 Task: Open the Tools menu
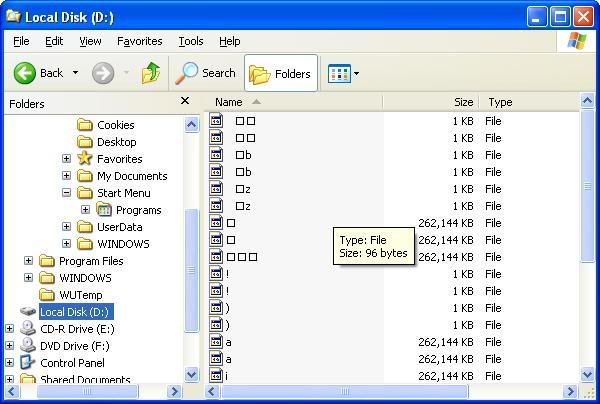coord(191,41)
